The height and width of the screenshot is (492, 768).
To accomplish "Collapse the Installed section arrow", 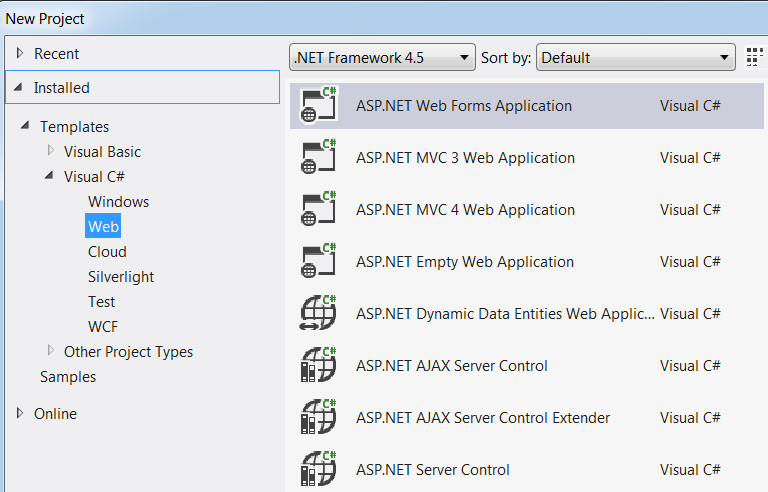I will click(x=19, y=87).
